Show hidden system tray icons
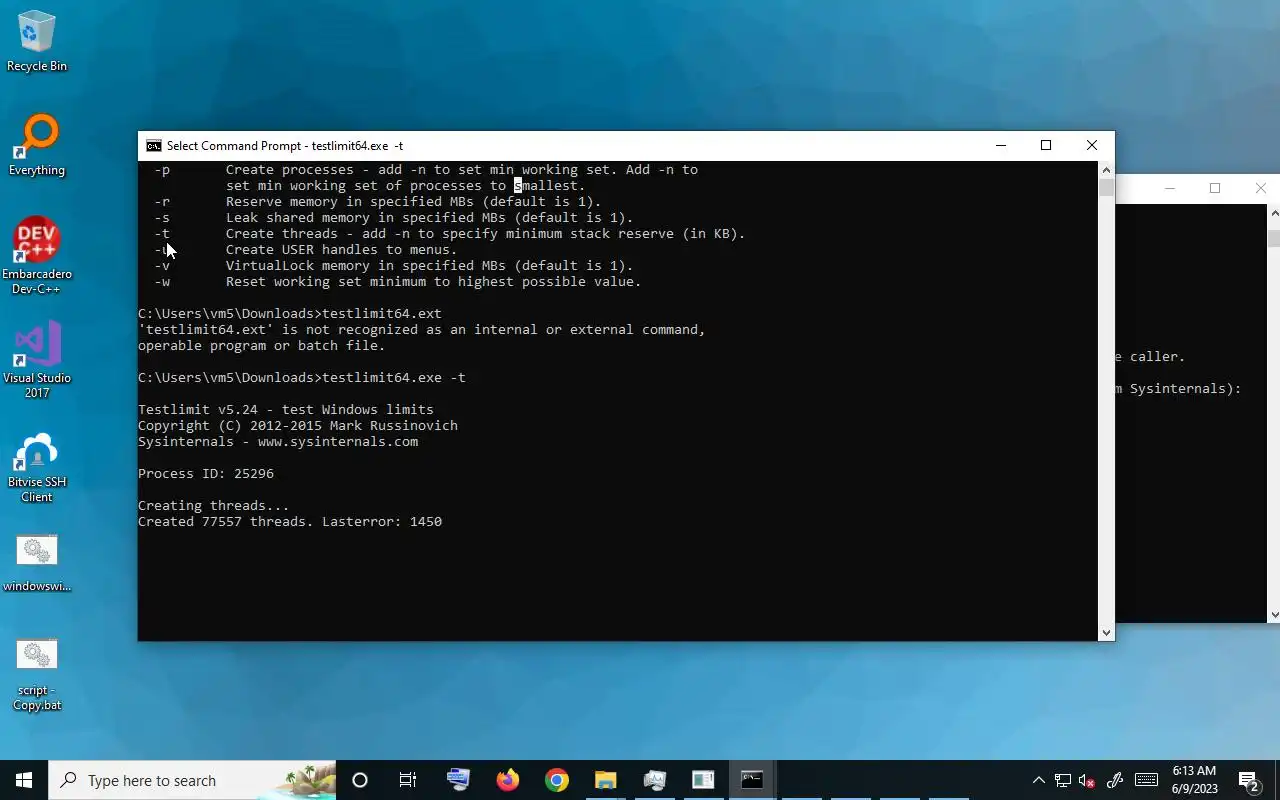This screenshot has width=1280, height=800. coord(1038,781)
